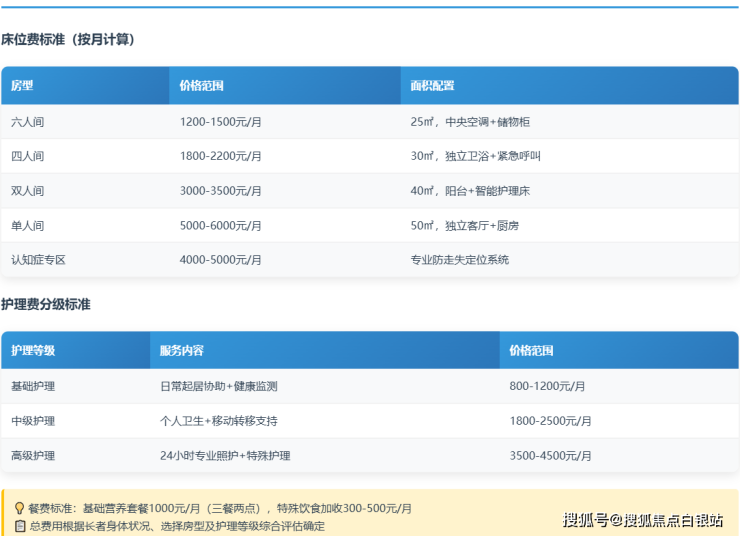Select the 四人间 row label
The width and height of the screenshot is (740, 536).
click(28, 156)
